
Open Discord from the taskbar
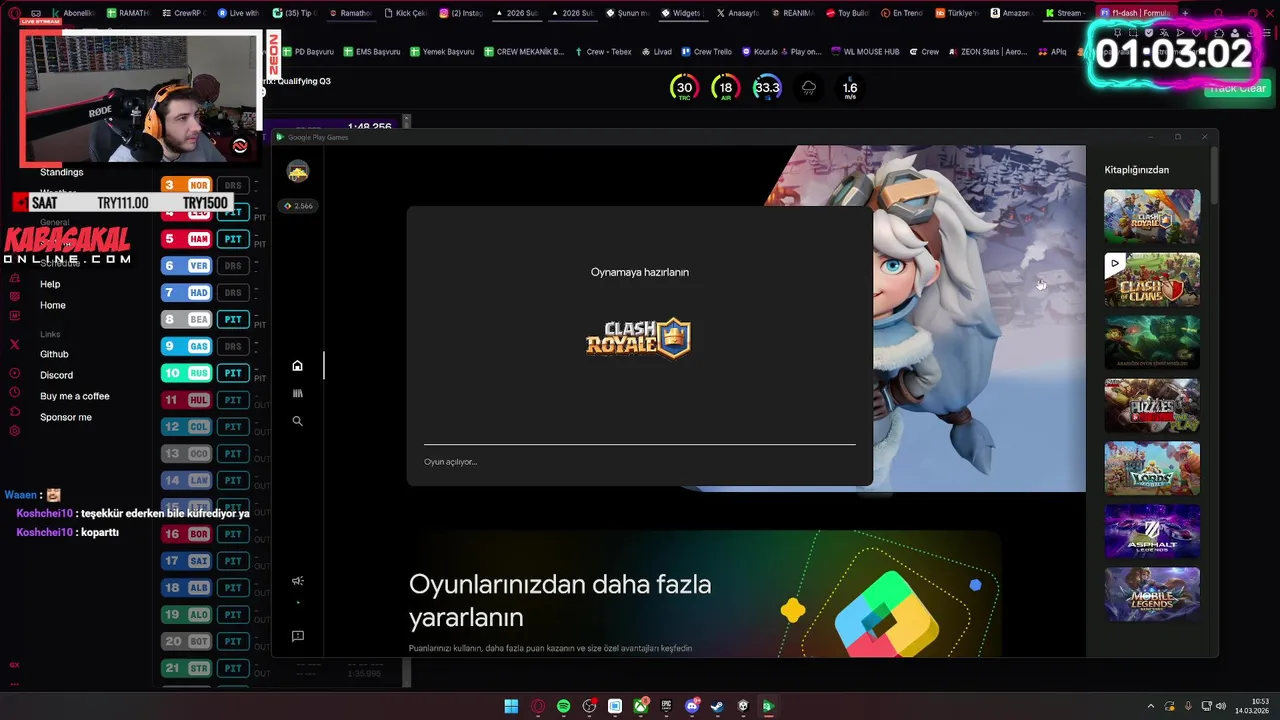[692, 706]
